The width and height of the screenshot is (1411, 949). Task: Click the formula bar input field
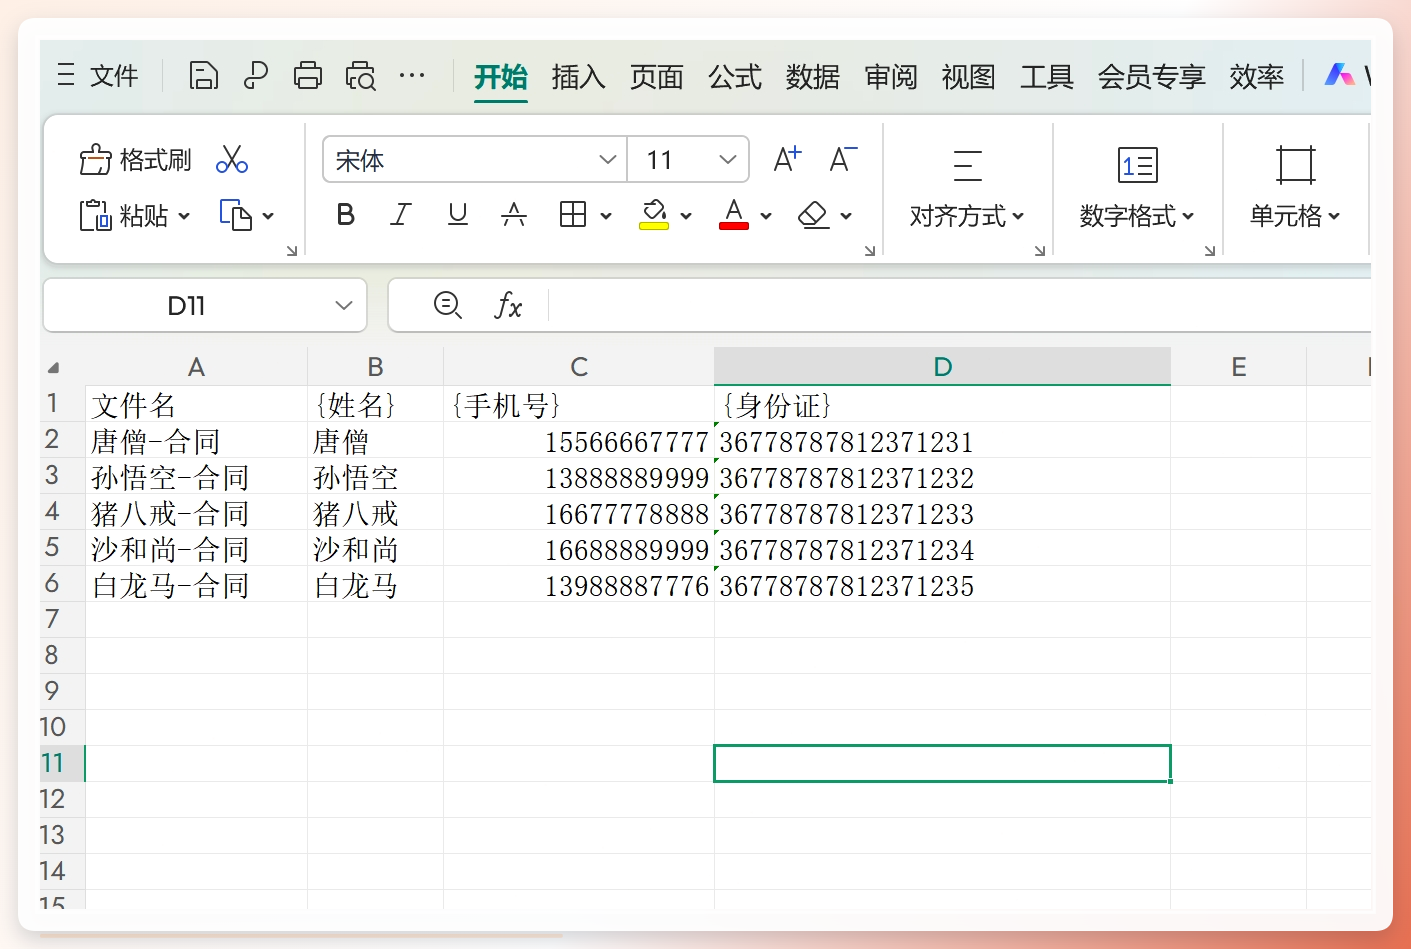[x=960, y=305]
